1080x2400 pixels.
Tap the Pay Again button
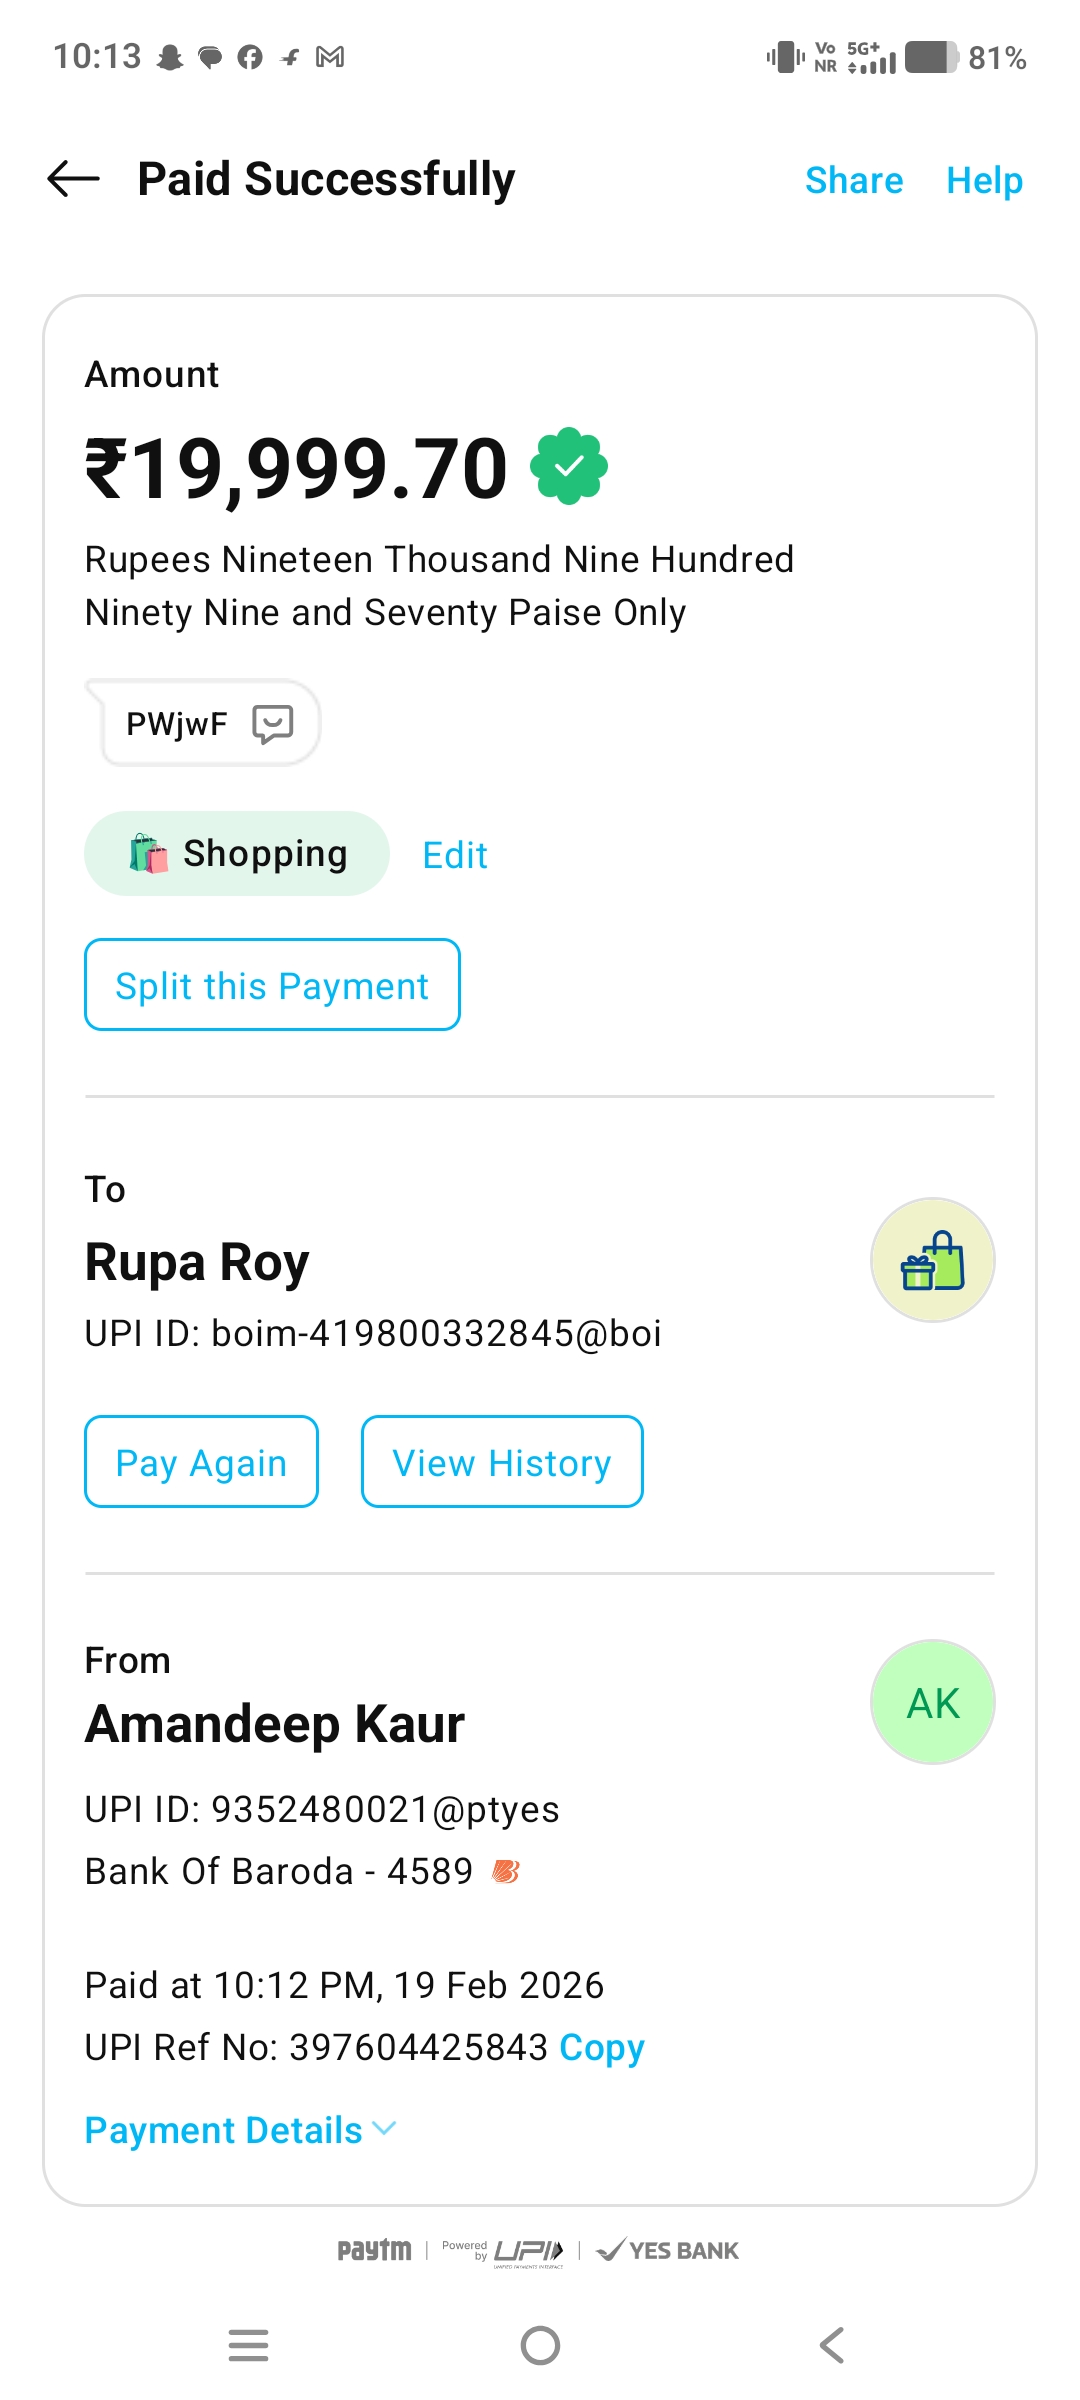coord(201,1462)
